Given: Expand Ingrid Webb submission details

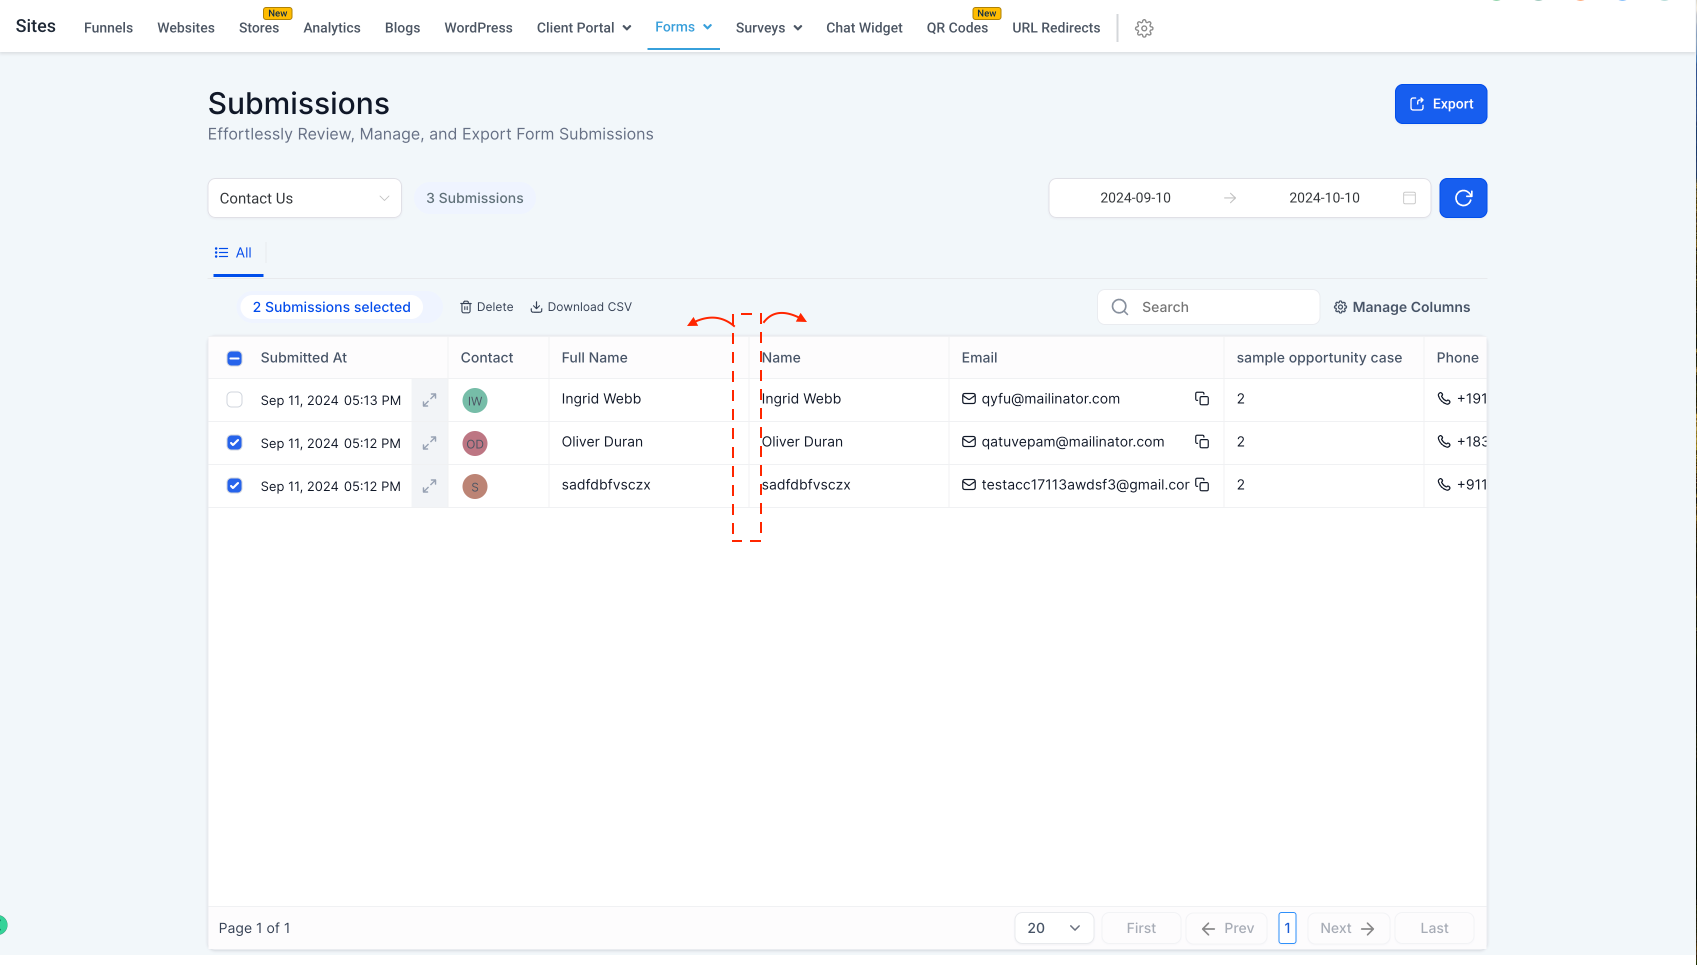Looking at the screenshot, I should coord(429,400).
